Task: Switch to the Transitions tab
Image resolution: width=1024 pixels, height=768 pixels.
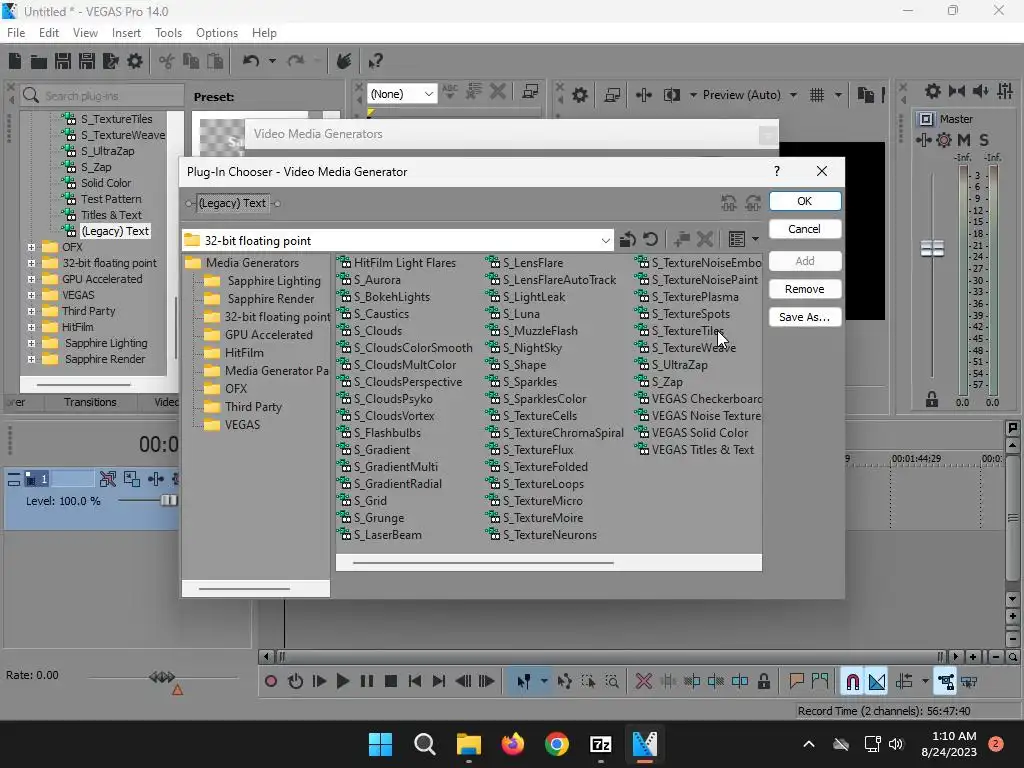Action: 90,402
